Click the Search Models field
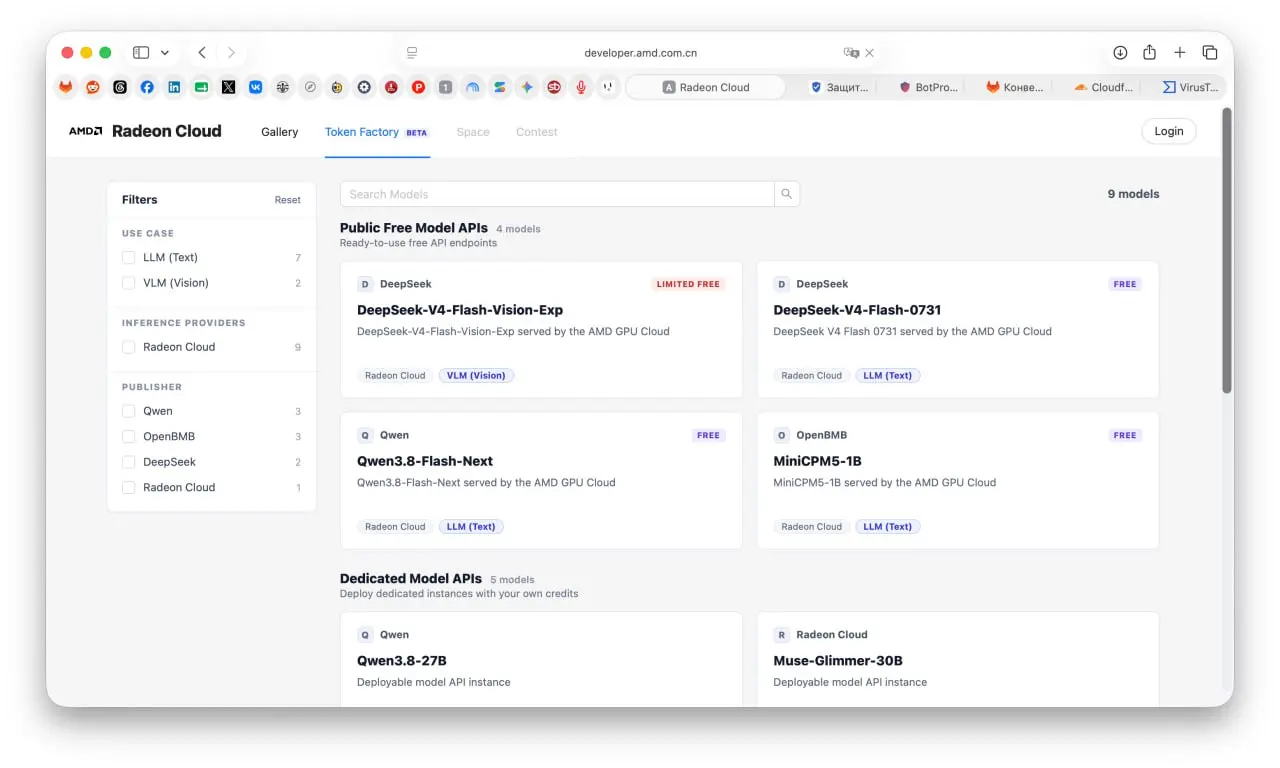The height and width of the screenshot is (768, 1280). [x=557, y=194]
